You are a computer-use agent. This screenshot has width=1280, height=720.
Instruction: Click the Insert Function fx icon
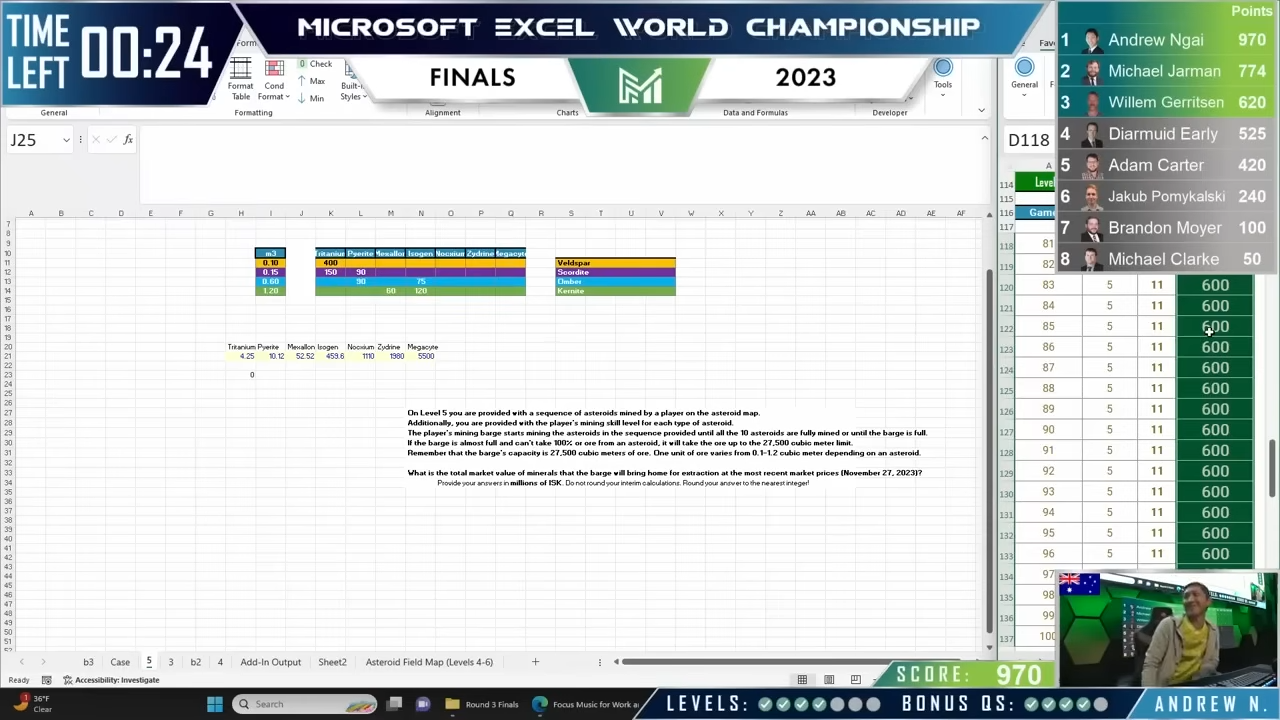point(128,140)
